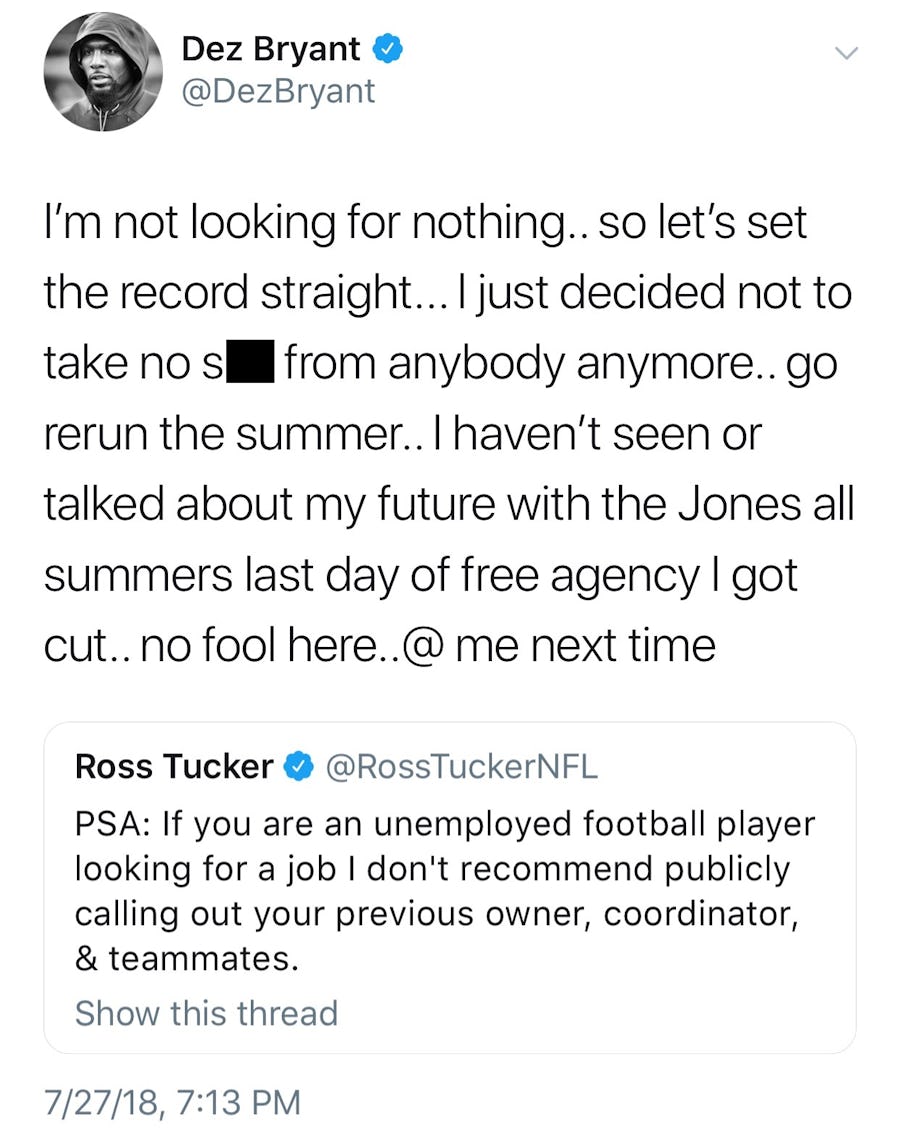
Task: Click the @ symbol before "me next time"
Action: 429,646
